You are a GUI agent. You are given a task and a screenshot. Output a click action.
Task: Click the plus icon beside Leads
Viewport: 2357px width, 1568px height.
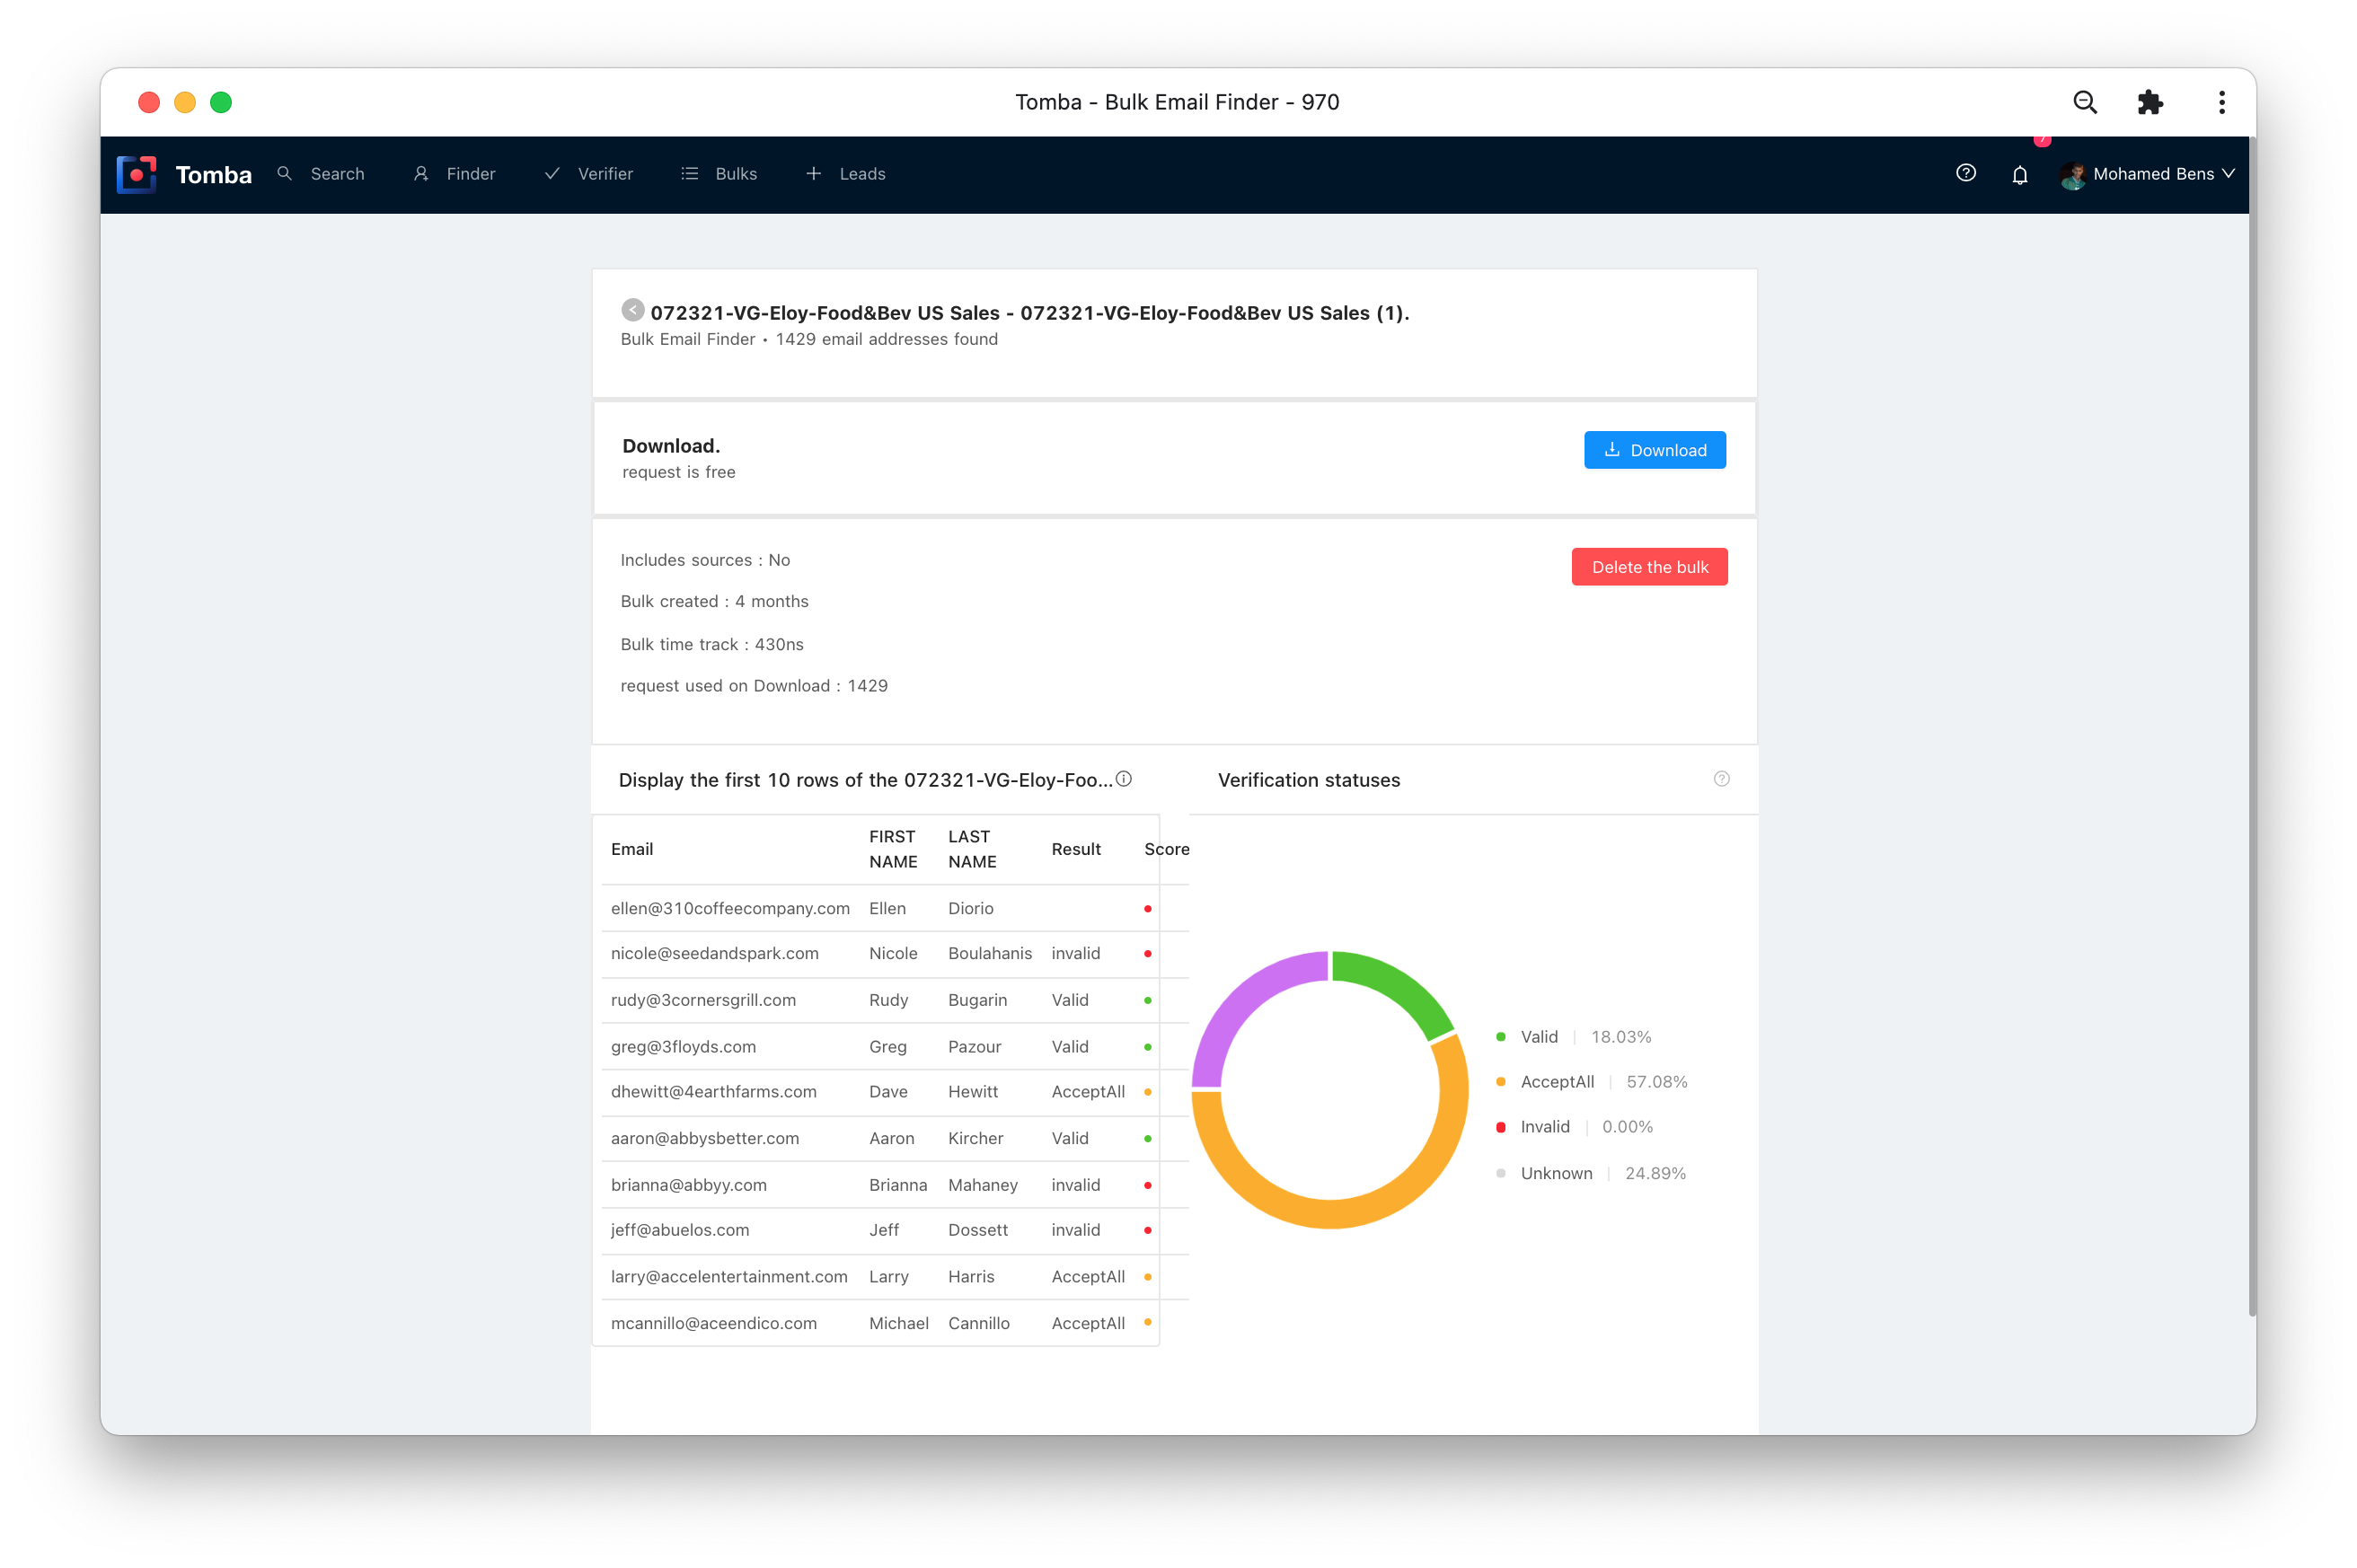point(814,174)
